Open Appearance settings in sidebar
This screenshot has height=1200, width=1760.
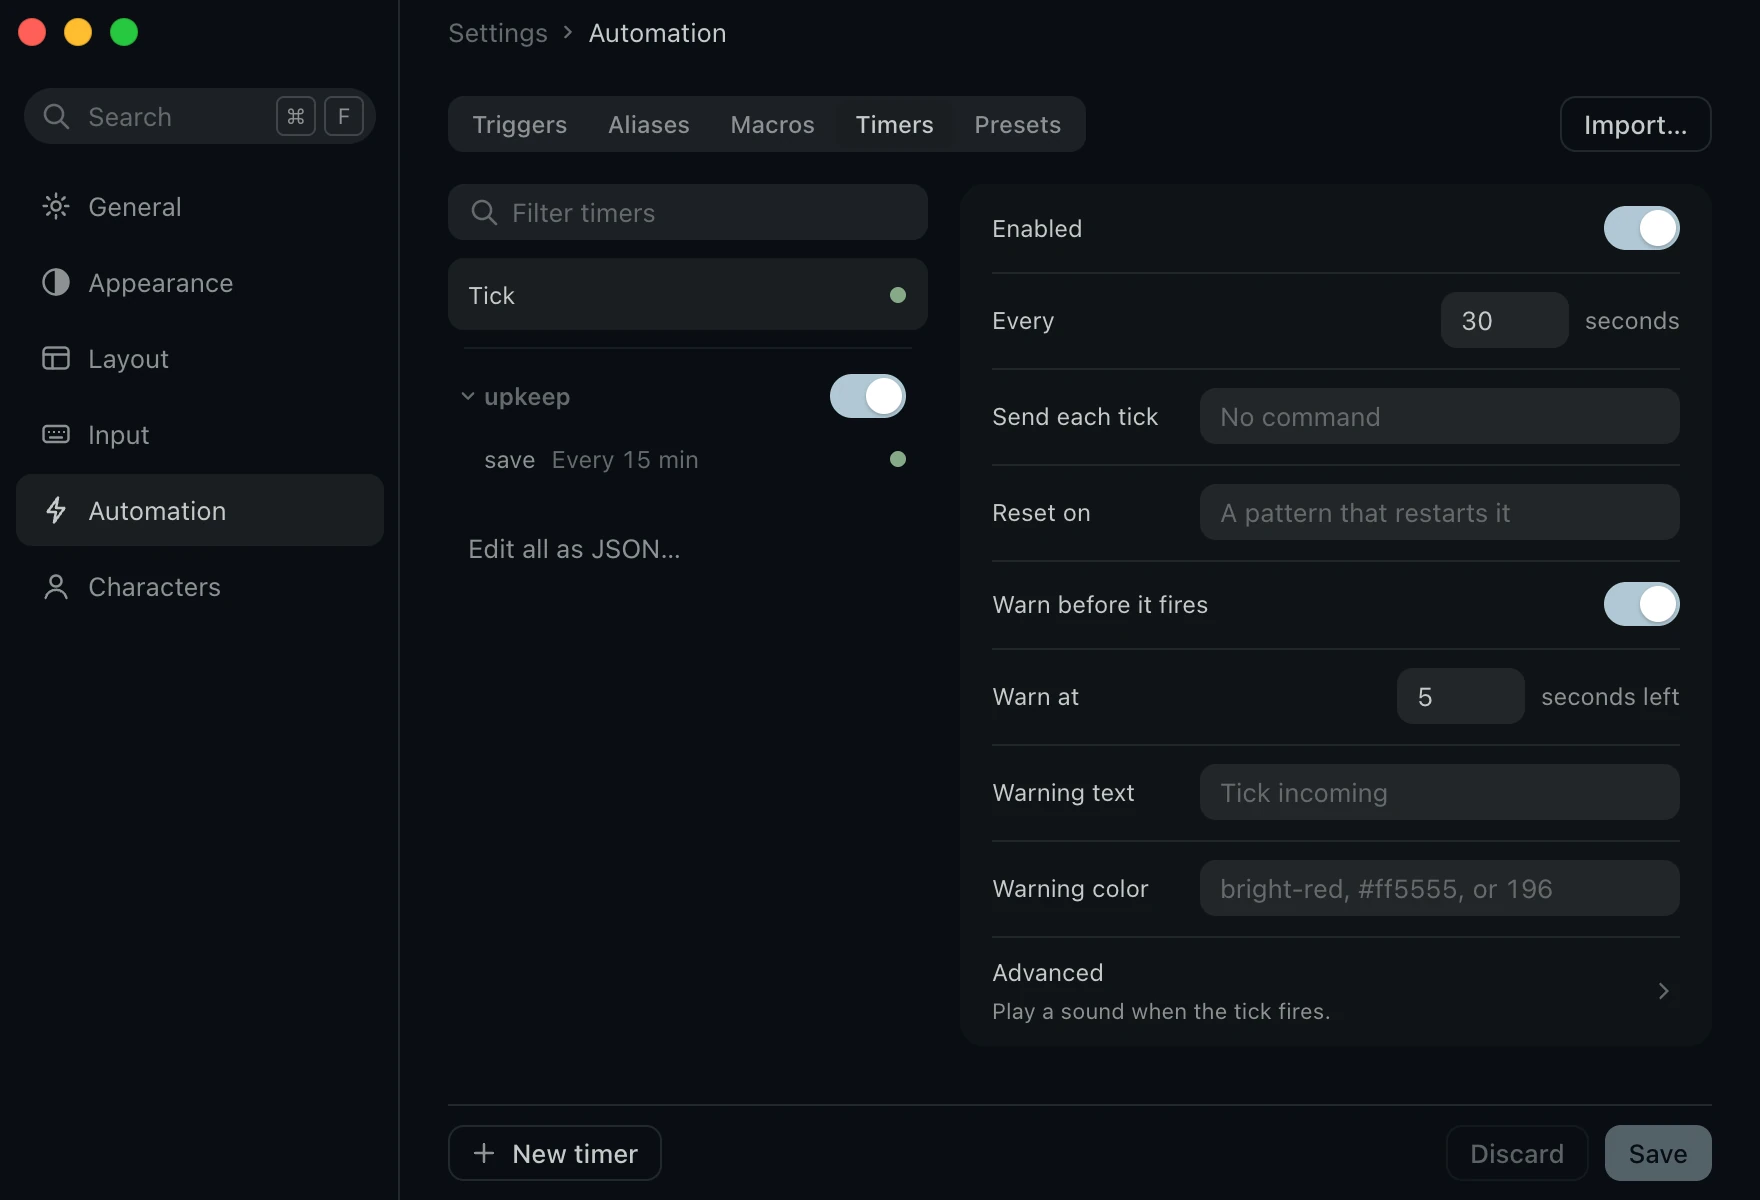pyautogui.click(x=200, y=283)
